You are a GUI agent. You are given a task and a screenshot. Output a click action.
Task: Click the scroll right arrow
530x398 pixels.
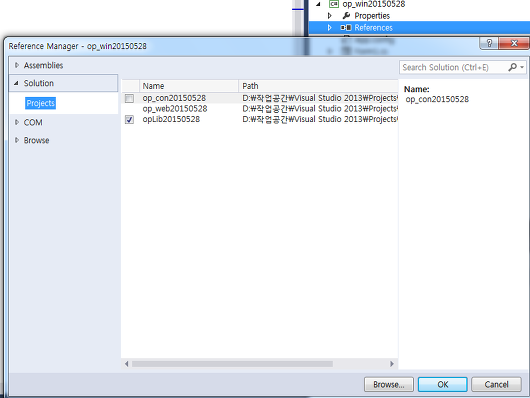(392, 364)
